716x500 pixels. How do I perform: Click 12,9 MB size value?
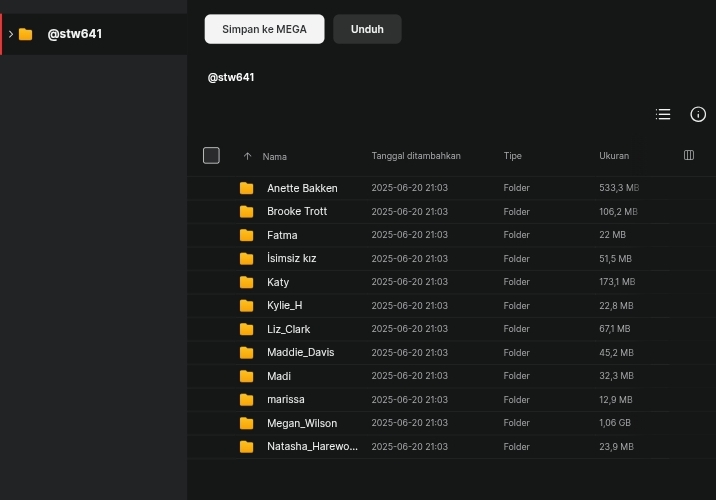[616, 400]
